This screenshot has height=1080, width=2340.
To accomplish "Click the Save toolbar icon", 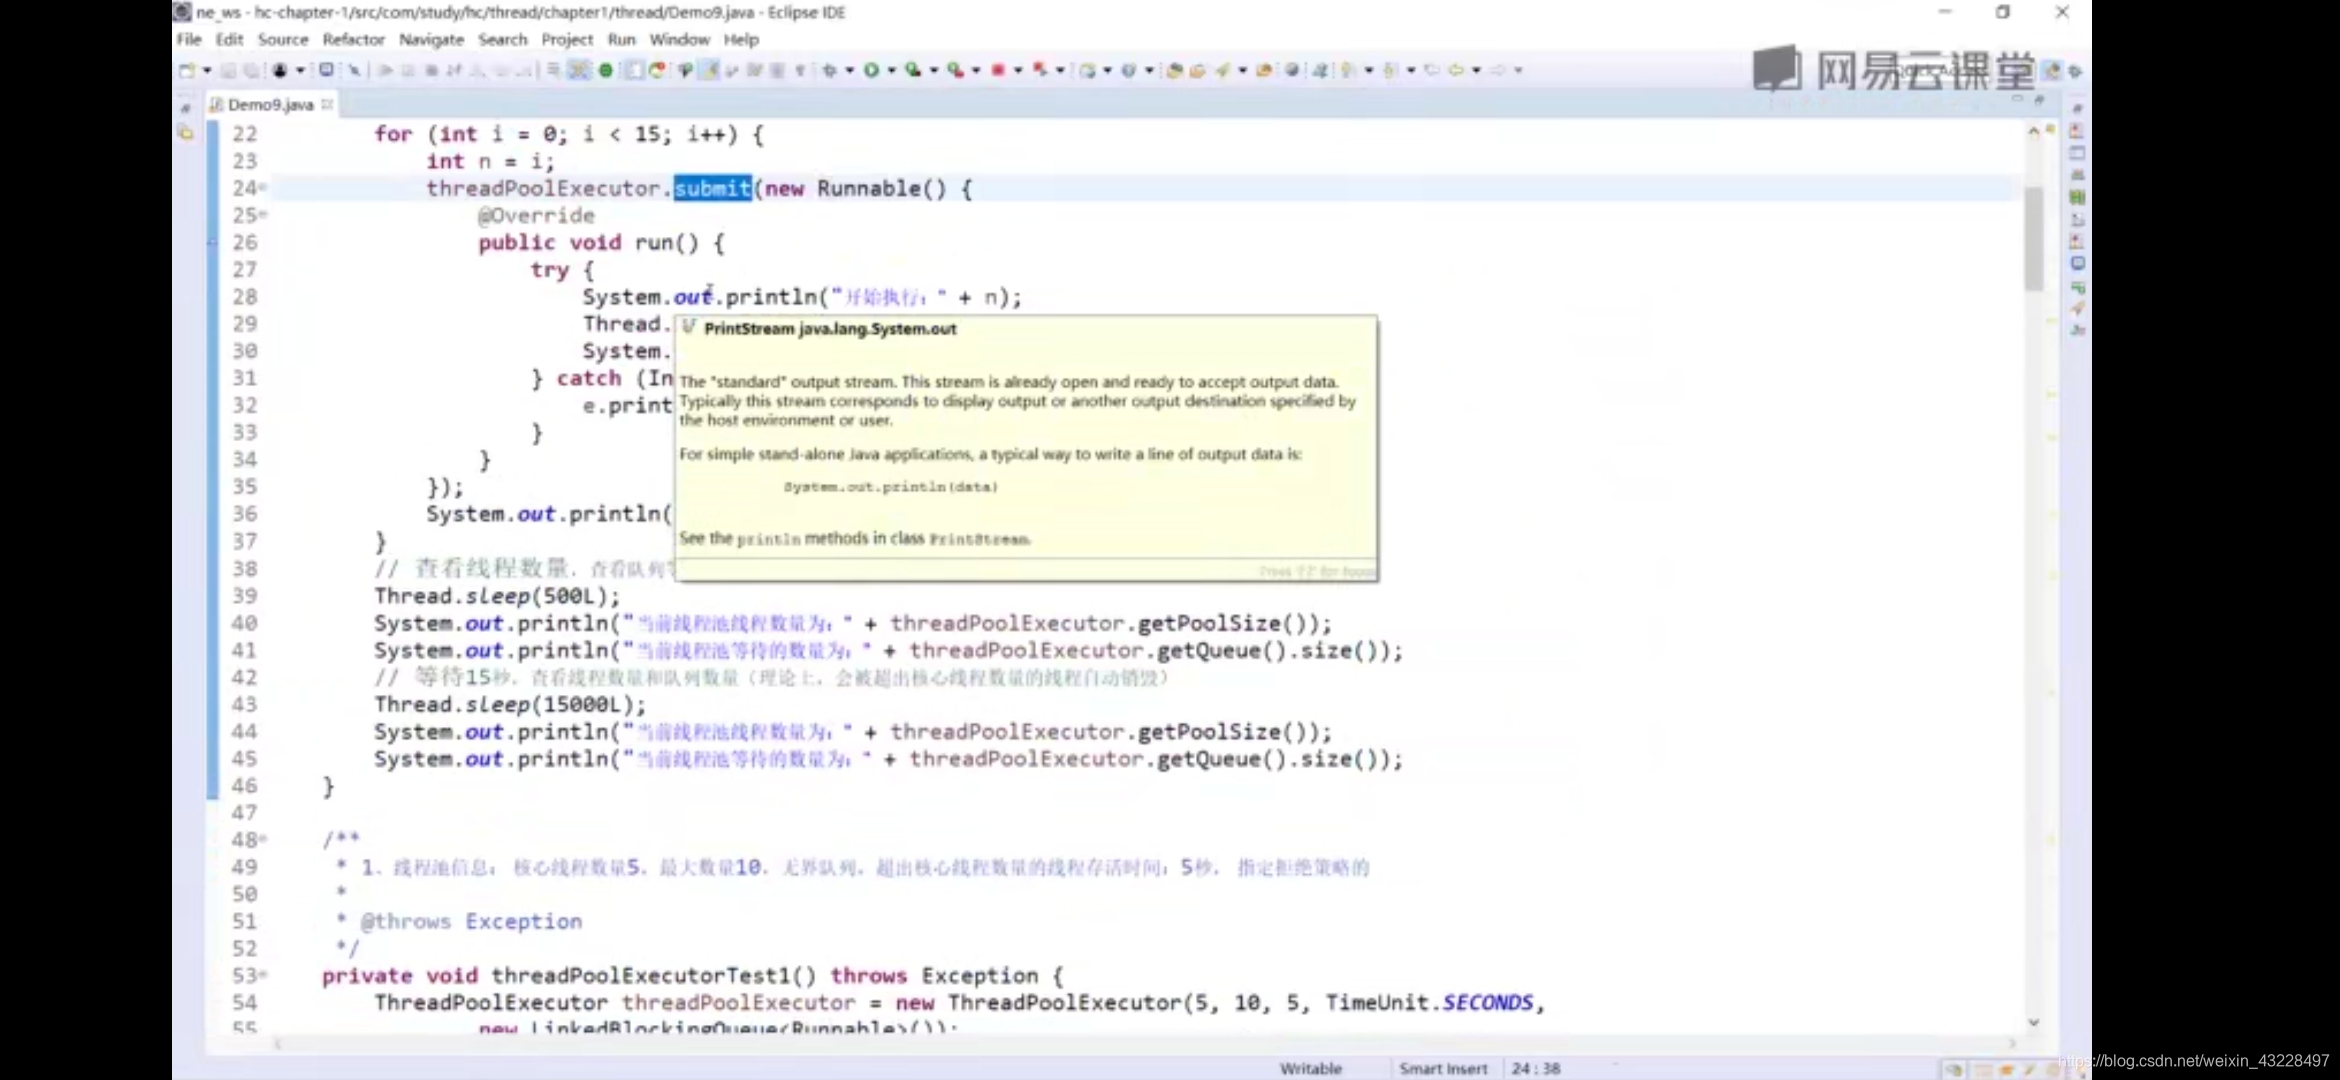I will [x=228, y=70].
